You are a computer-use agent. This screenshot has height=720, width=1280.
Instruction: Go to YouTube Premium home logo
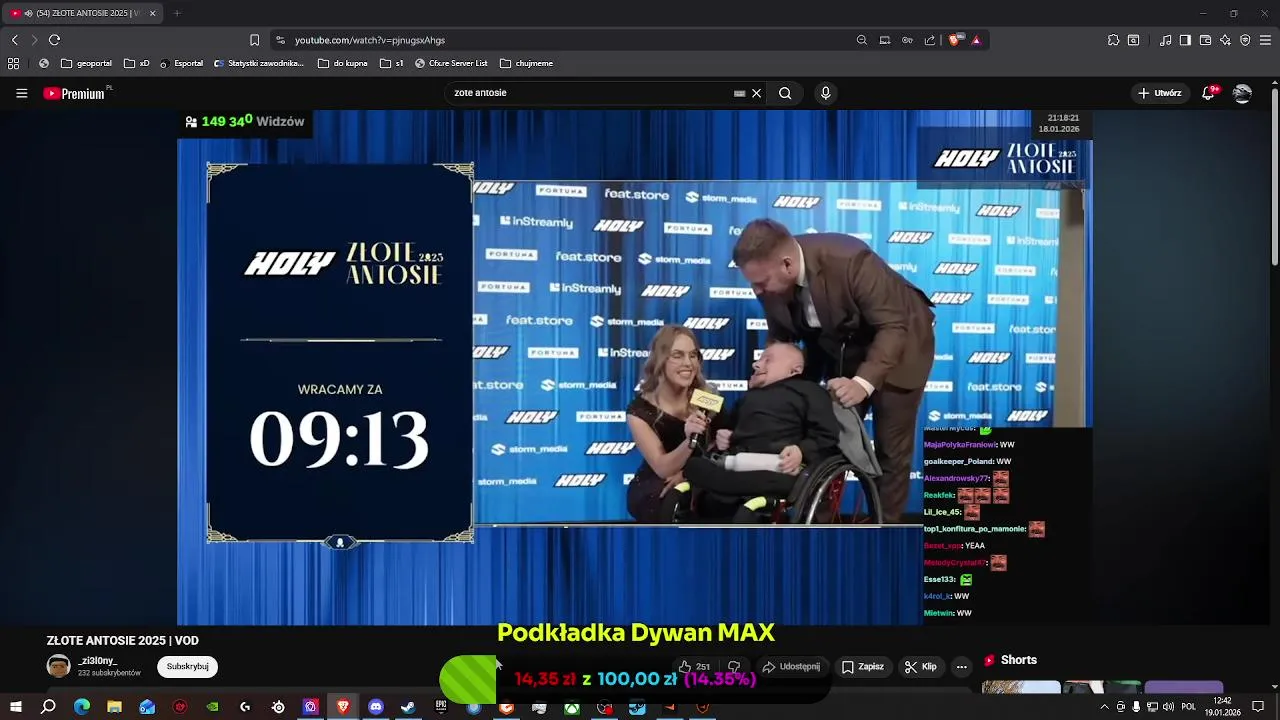tap(75, 93)
